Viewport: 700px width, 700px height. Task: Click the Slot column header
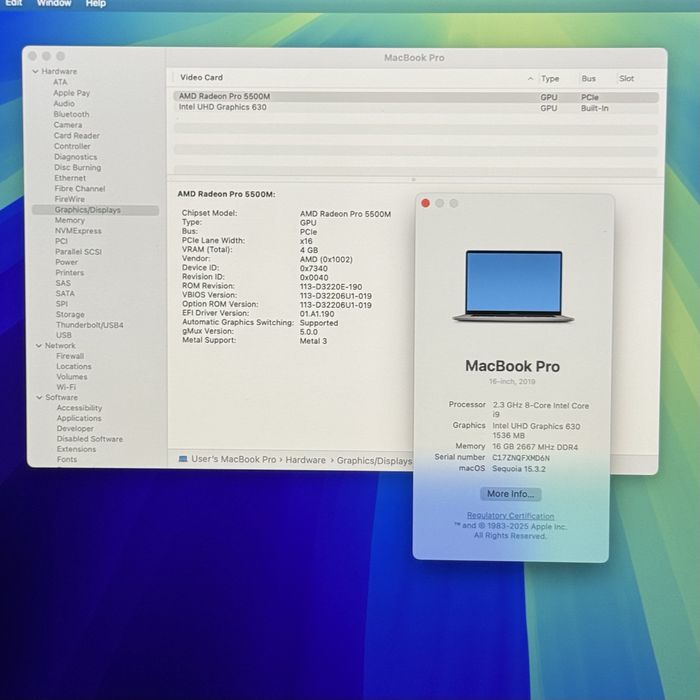[x=626, y=79]
